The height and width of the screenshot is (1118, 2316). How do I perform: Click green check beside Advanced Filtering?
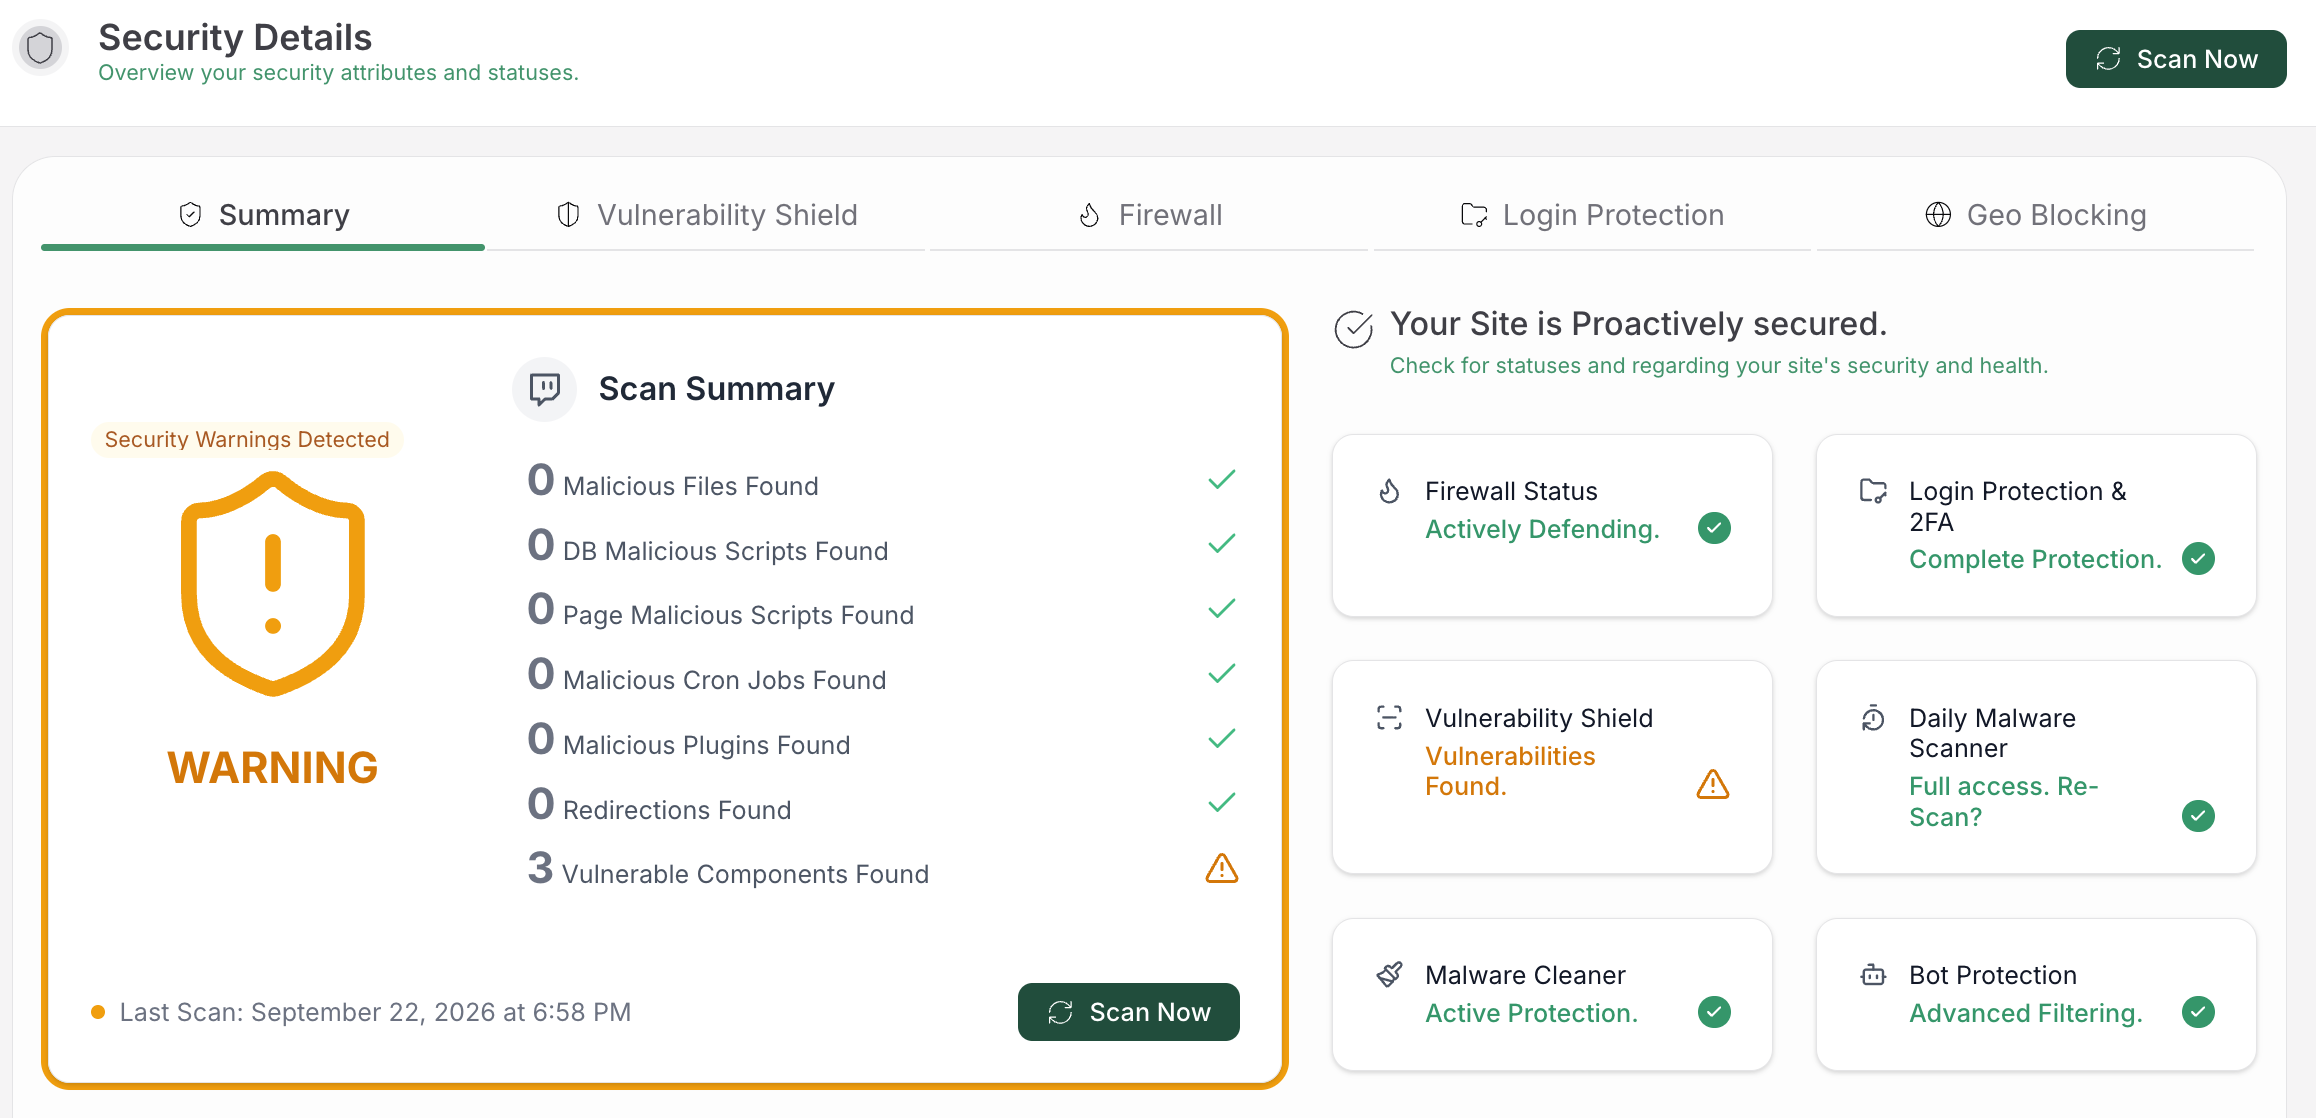(x=2198, y=1012)
